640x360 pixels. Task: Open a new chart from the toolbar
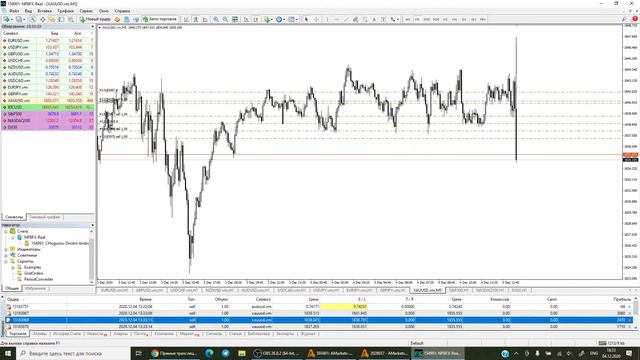click(6, 19)
